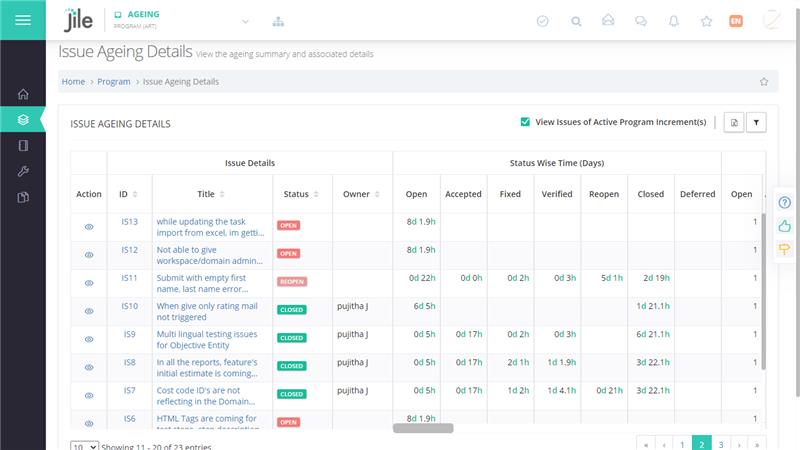
Task: Bookmark this page using breadcrumb star icon
Action: [x=764, y=82]
